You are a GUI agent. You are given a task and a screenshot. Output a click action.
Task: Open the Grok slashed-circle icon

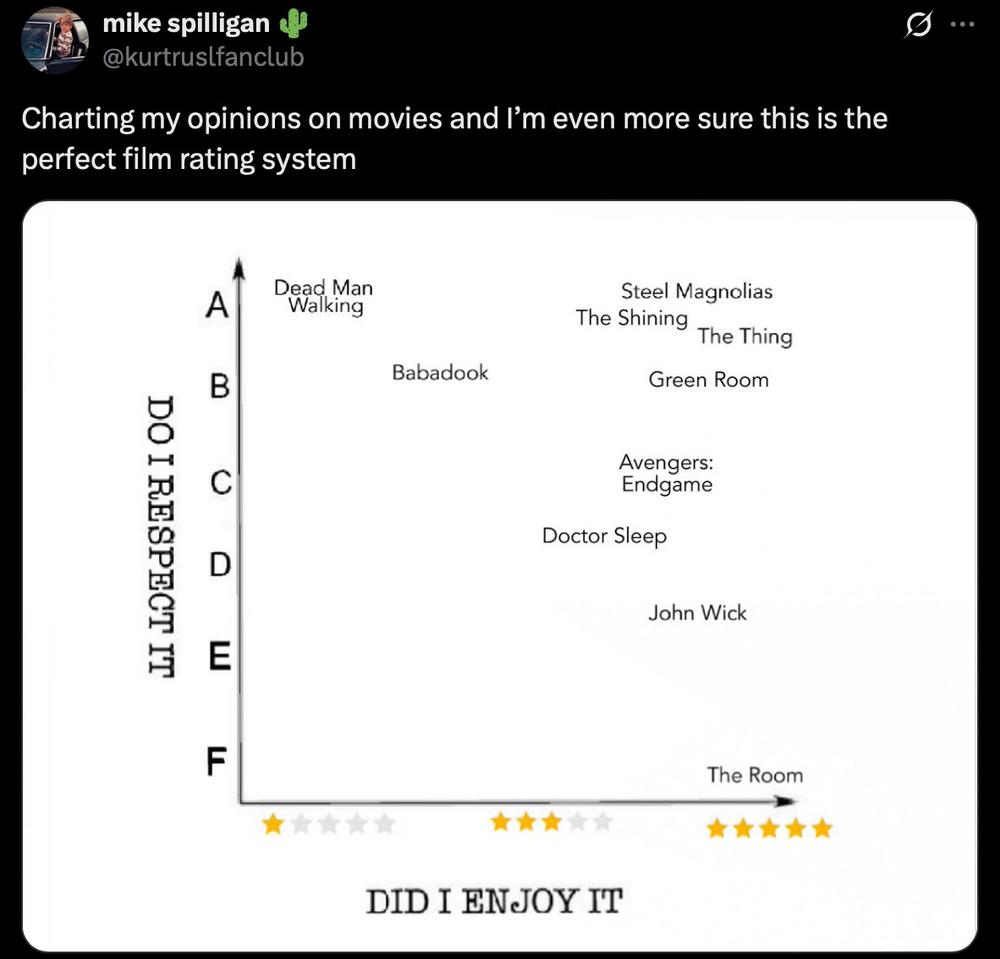coord(918,26)
